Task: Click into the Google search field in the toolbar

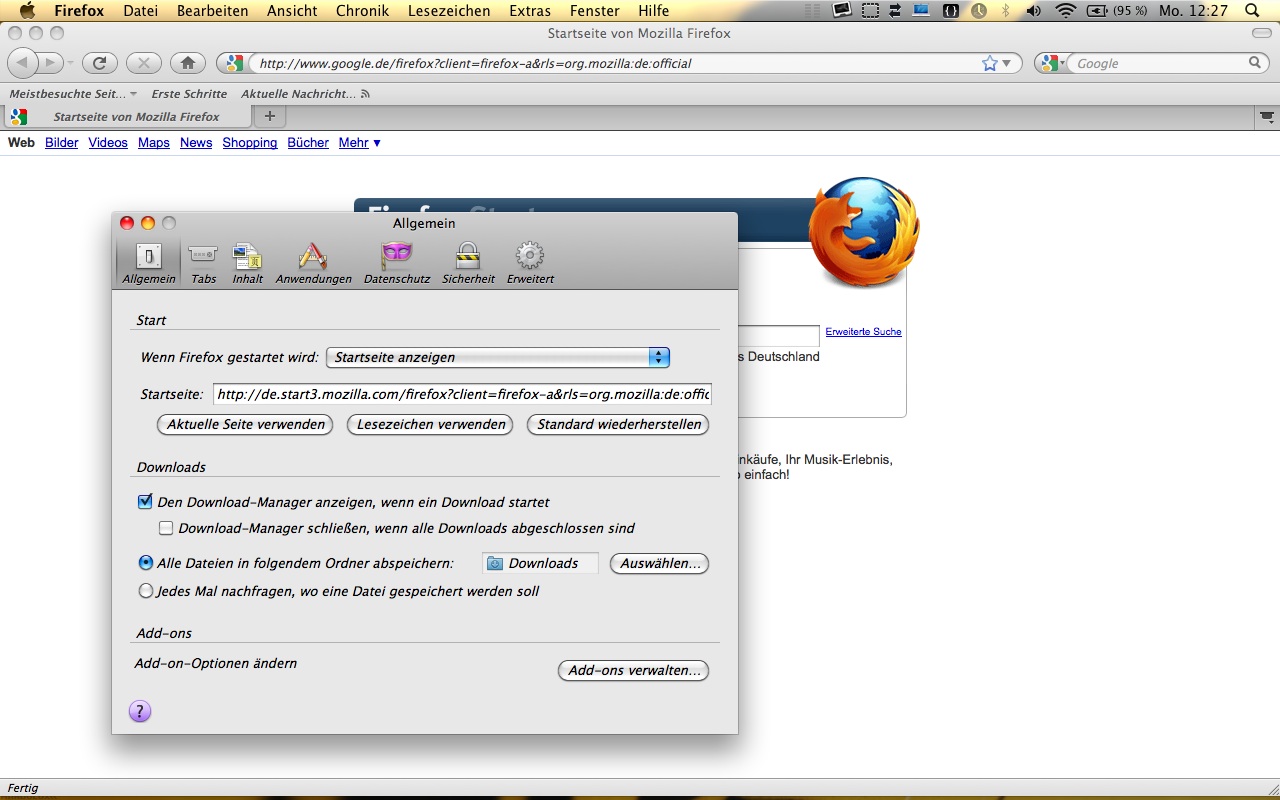Action: point(1158,63)
